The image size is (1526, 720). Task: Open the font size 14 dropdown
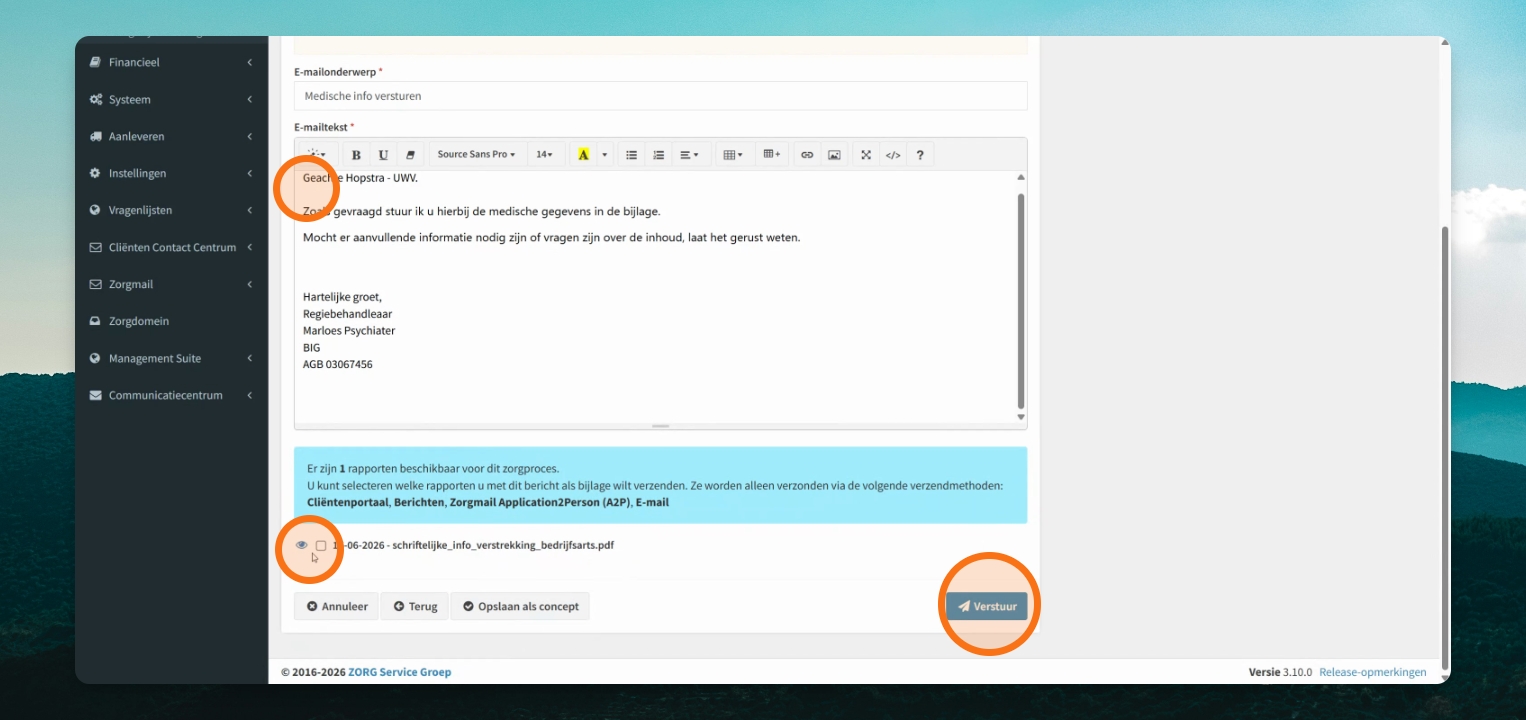point(544,155)
